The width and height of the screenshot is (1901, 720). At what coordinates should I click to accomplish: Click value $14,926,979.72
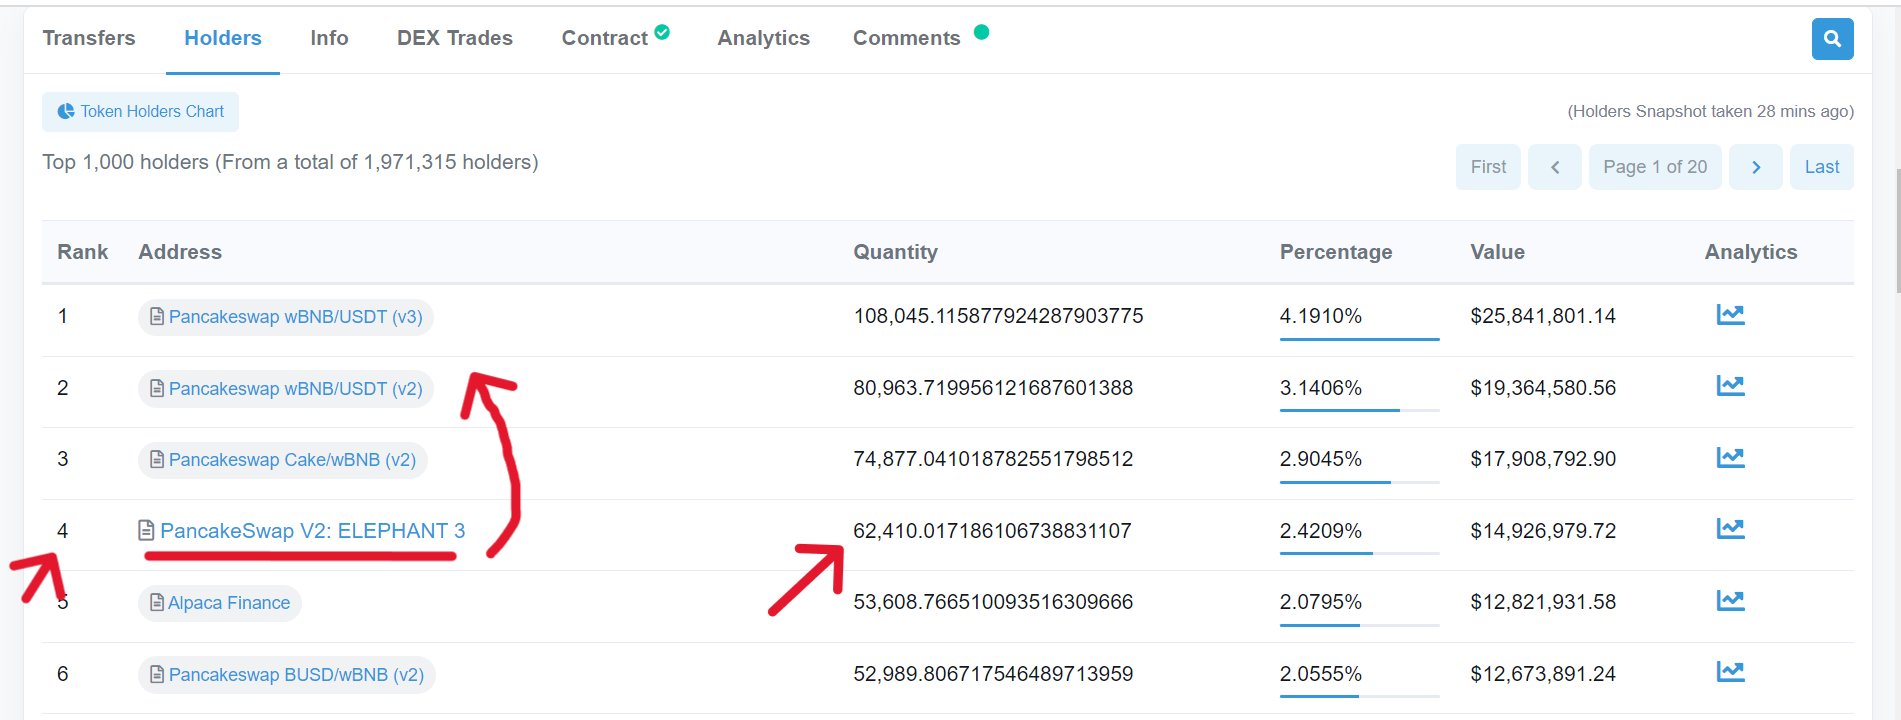pos(1543,531)
